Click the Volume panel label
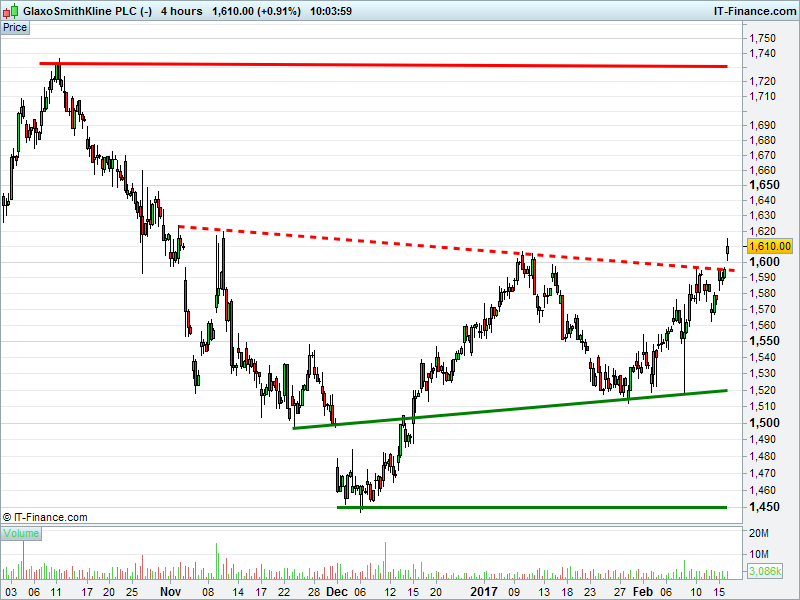800x600 pixels. [21, 533]
